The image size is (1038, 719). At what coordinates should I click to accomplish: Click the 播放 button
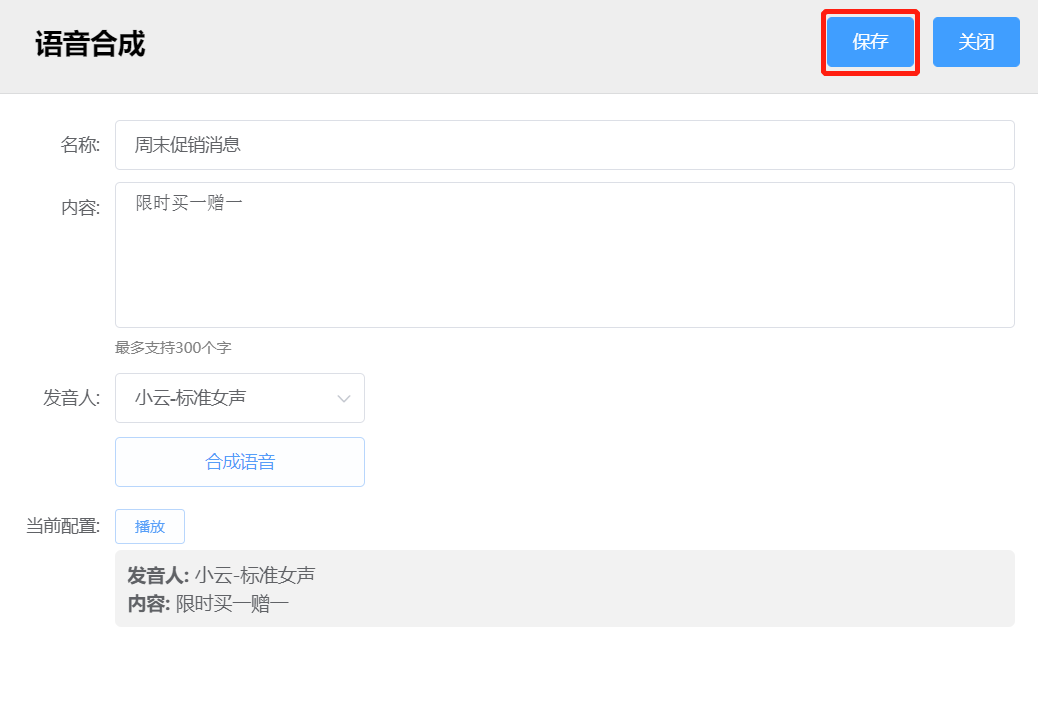(x=150, y=526)
